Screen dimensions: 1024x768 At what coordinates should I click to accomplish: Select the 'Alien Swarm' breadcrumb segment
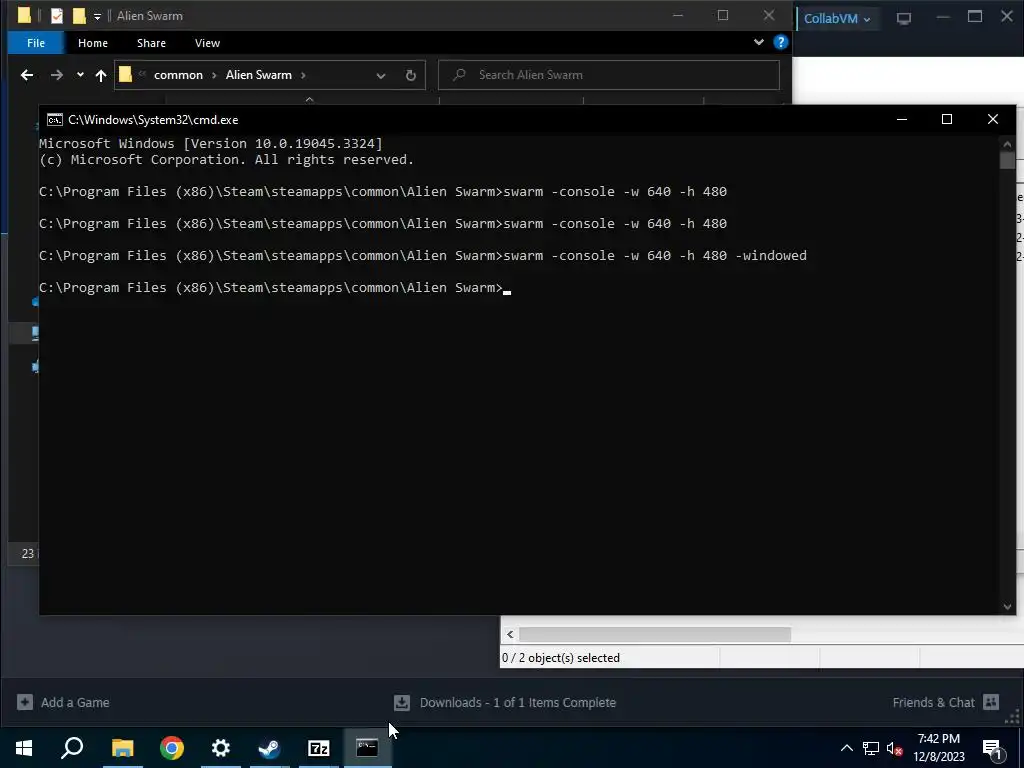[x=259, y=75]
